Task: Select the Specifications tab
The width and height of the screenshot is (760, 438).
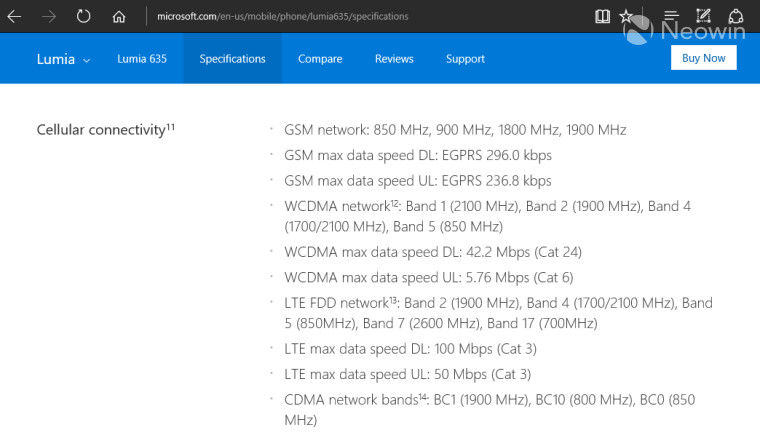Action: click(232, 59)
